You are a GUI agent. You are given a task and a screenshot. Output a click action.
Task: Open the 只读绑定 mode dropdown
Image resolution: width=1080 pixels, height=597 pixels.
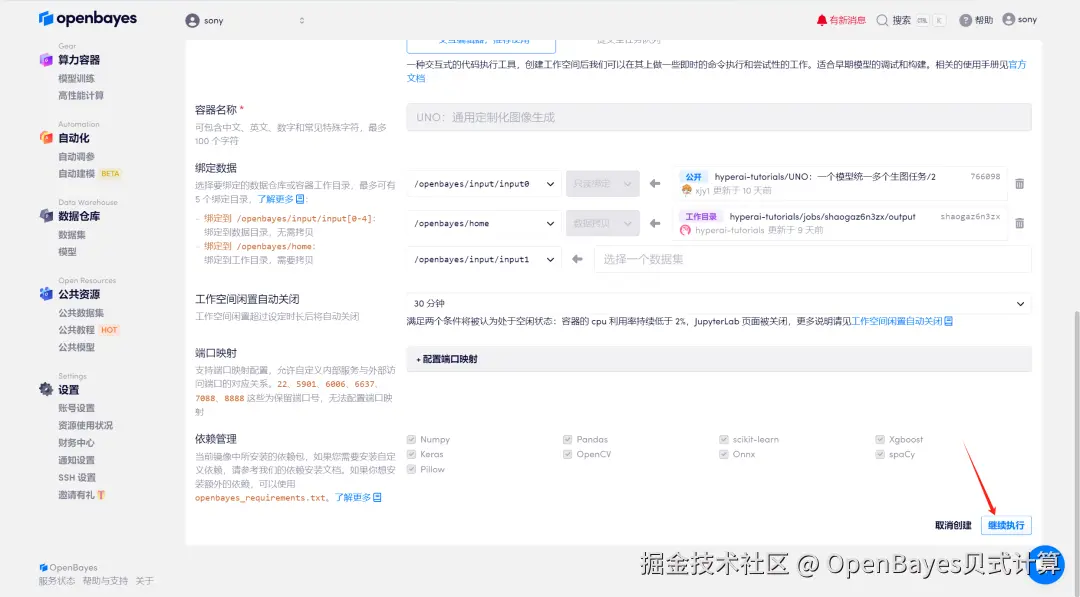point(603,184)
